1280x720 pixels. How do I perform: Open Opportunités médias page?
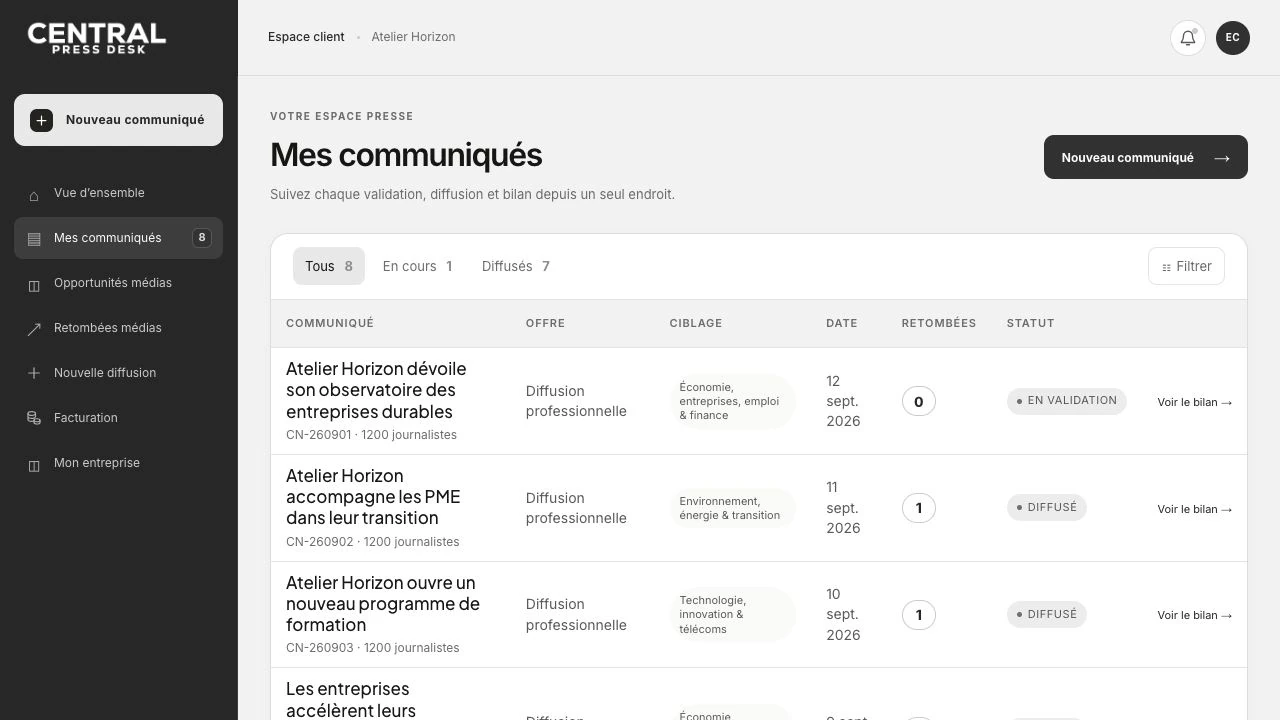pyautogui.click(x=118, y=283)
